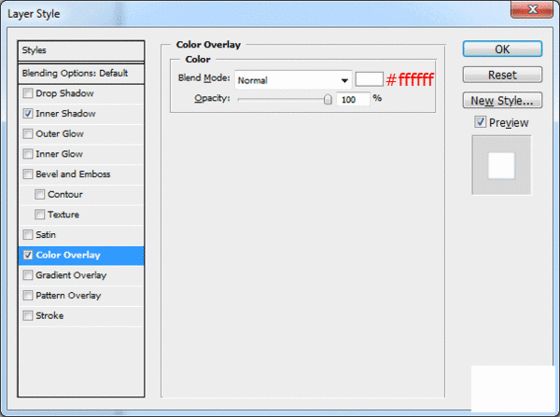The height and width of the screenshot is (417, 560).
Task: Open the Blend Mode dropdown
Action: [x=293, y=80]
